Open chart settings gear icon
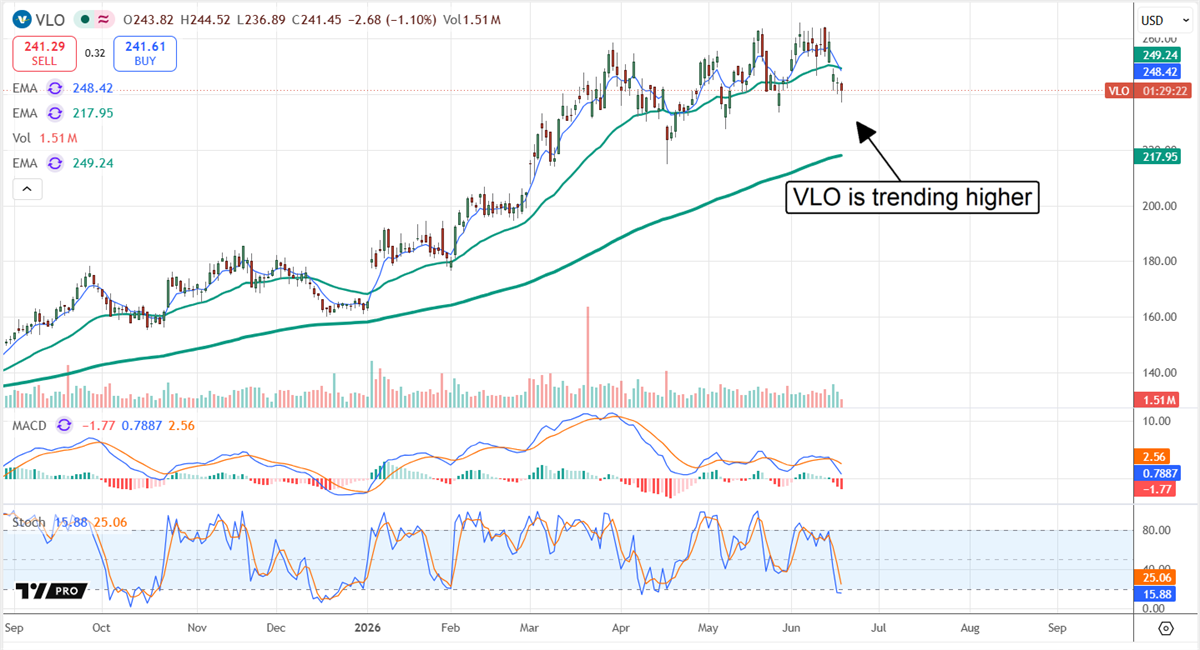 click(x=1166, y=628)
